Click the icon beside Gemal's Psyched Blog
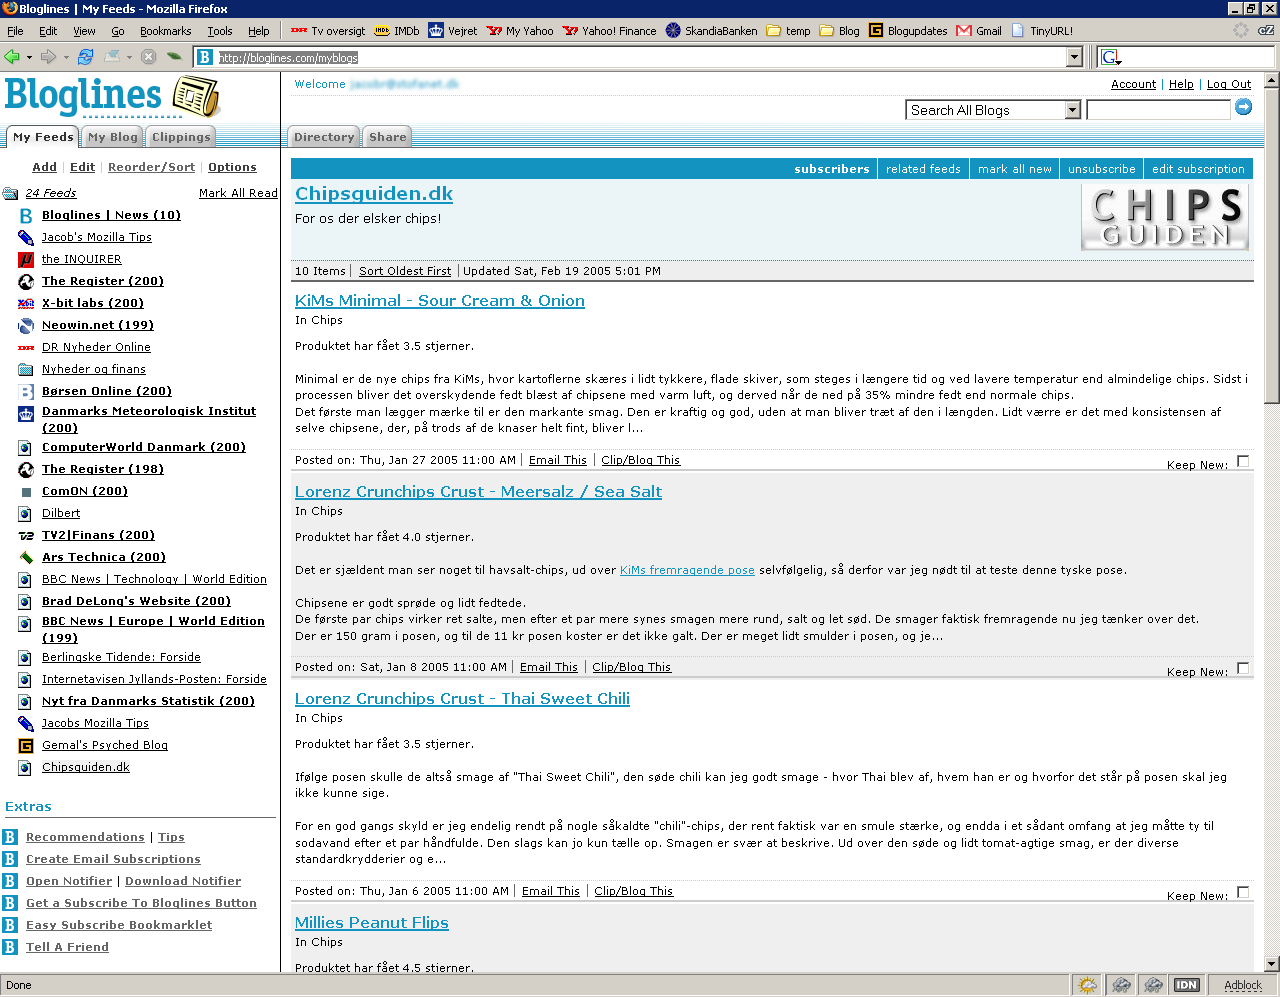1280x997 pixels. click(26, 745)
